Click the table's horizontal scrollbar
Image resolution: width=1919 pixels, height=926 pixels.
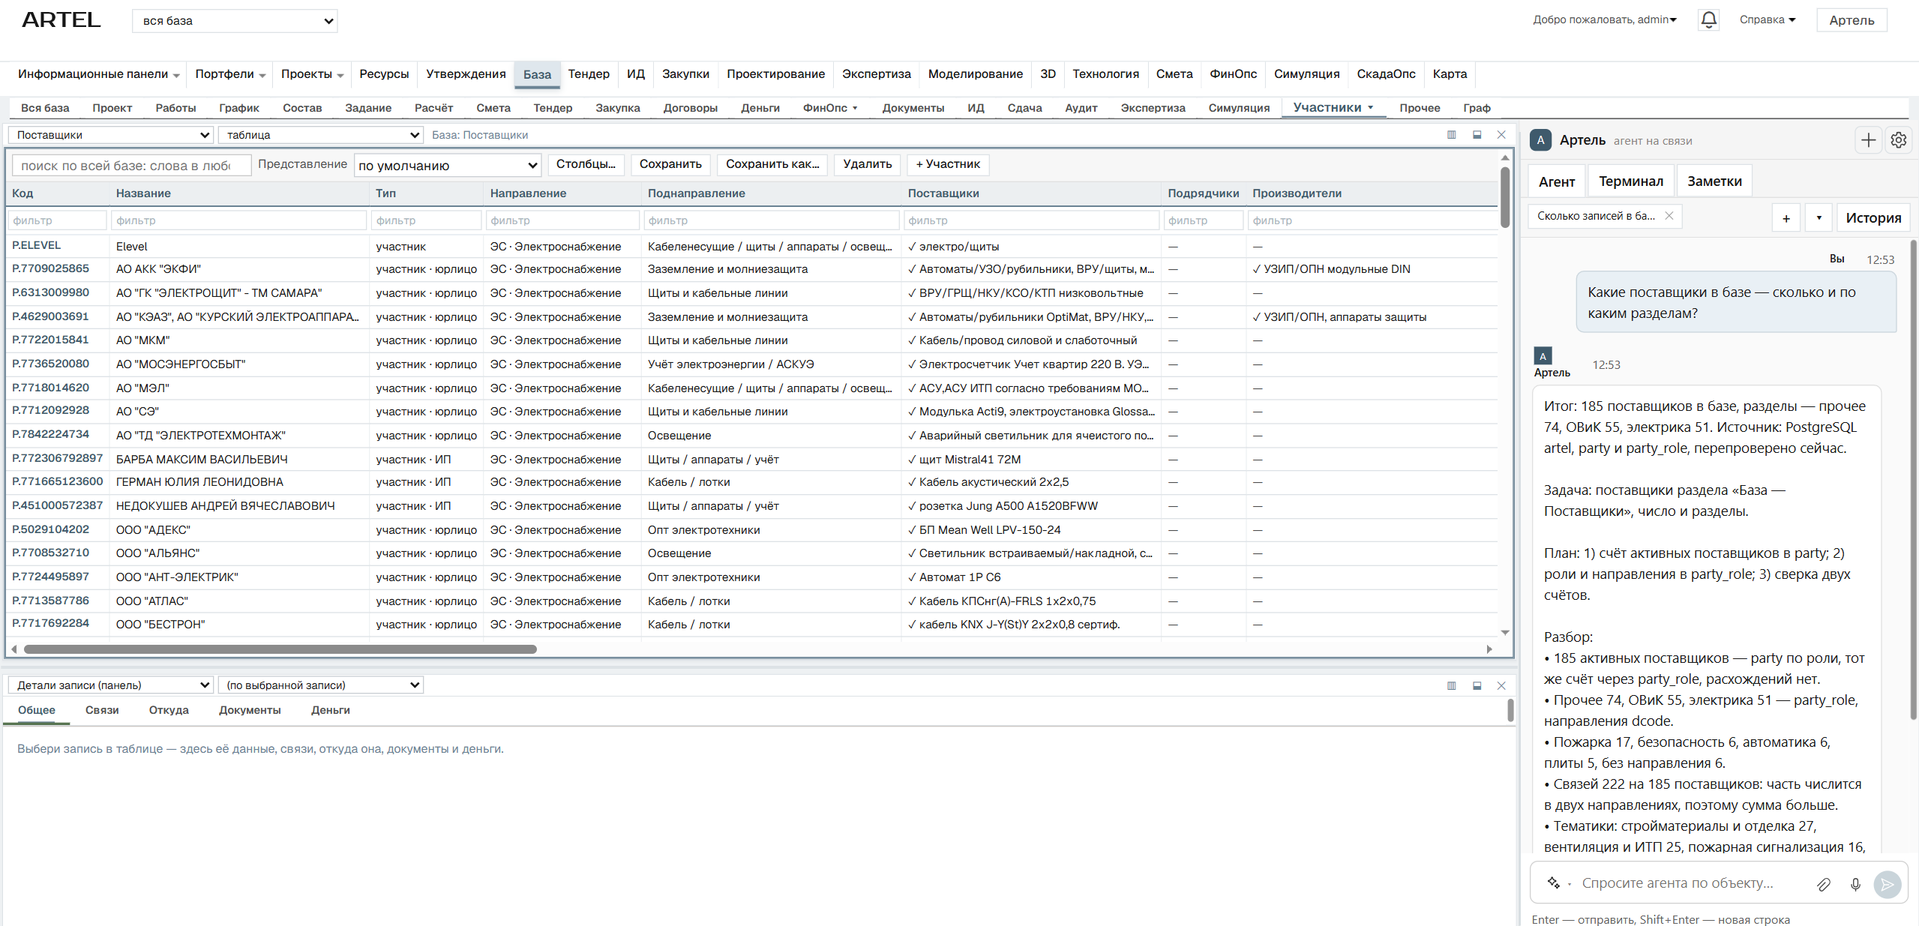coord(281,649)
